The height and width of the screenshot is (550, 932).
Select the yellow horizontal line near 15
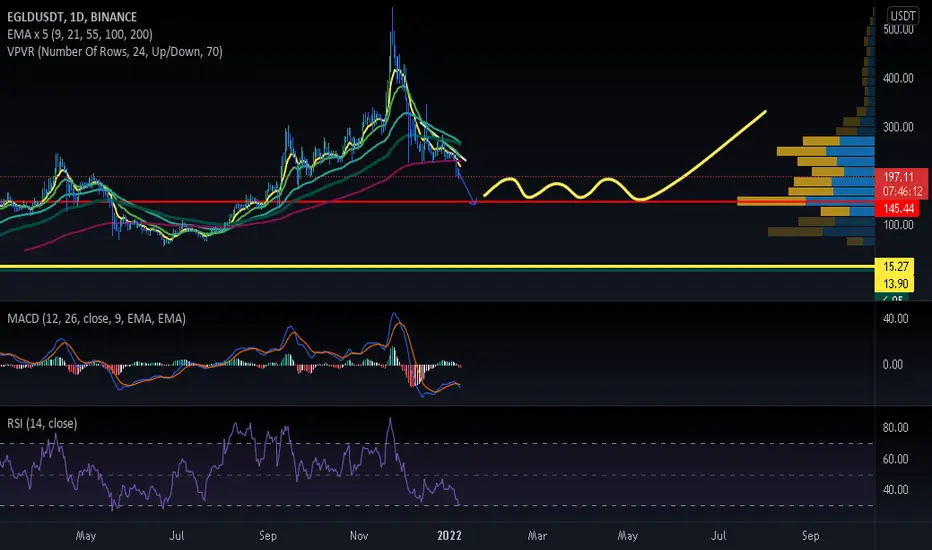pyautogui.click(x=437, y=266)
